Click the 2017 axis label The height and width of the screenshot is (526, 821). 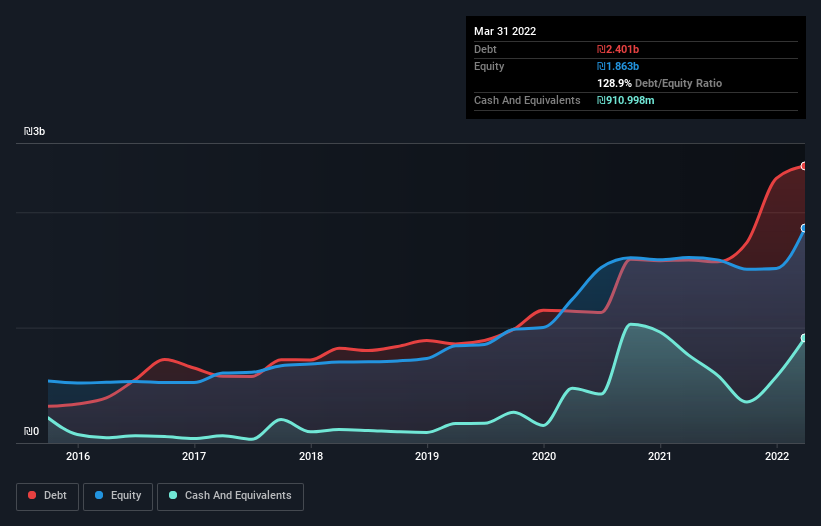(x=194, y=456)
